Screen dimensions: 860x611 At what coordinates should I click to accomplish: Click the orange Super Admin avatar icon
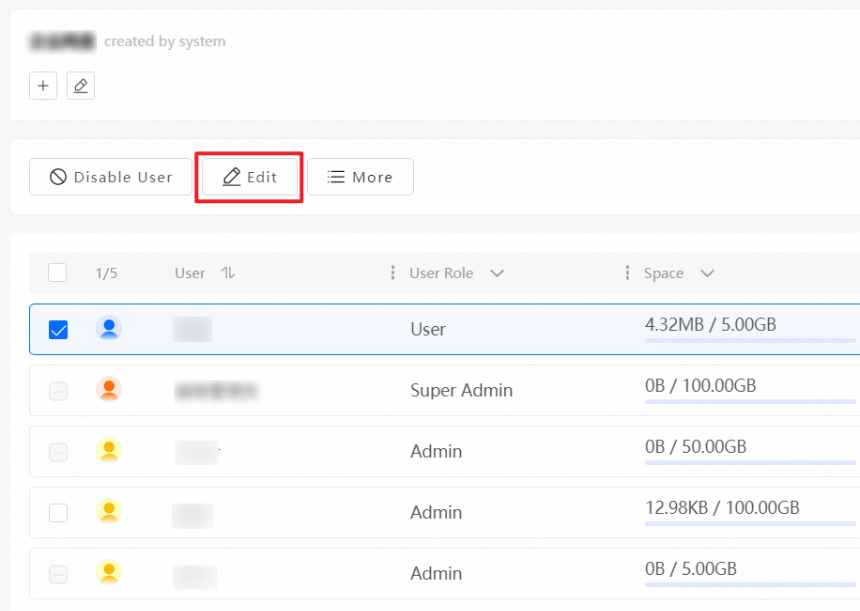(109, 389)
